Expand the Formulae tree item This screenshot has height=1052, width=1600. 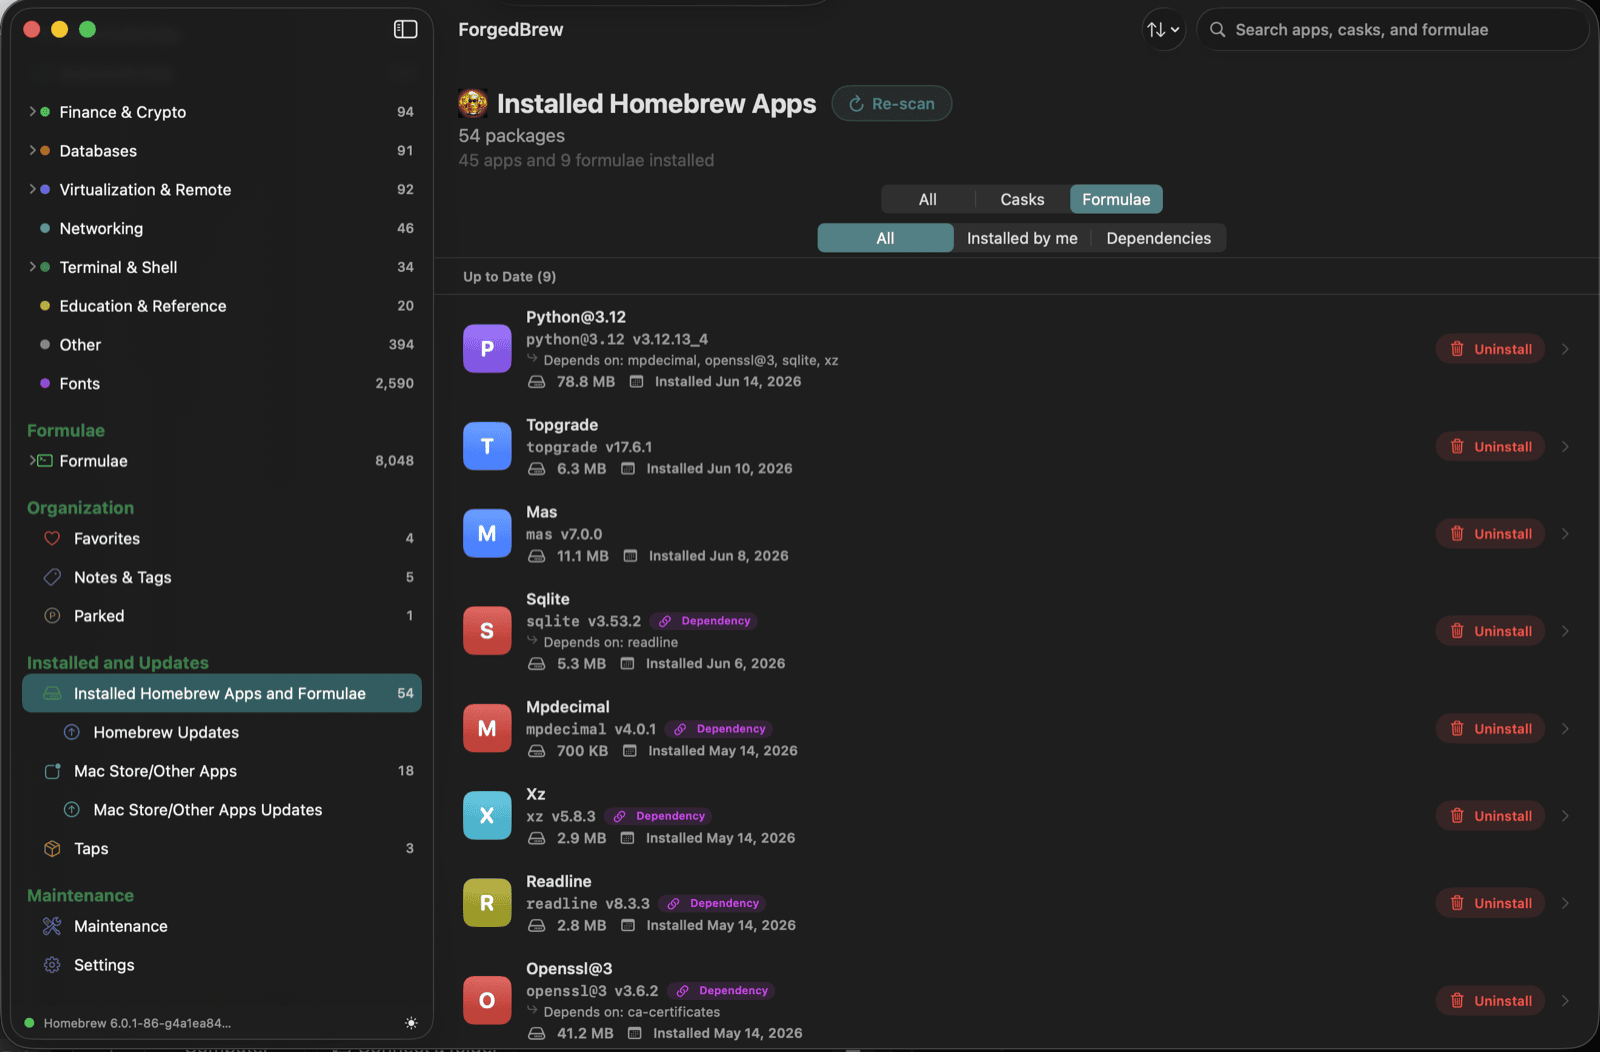point(32,460)
